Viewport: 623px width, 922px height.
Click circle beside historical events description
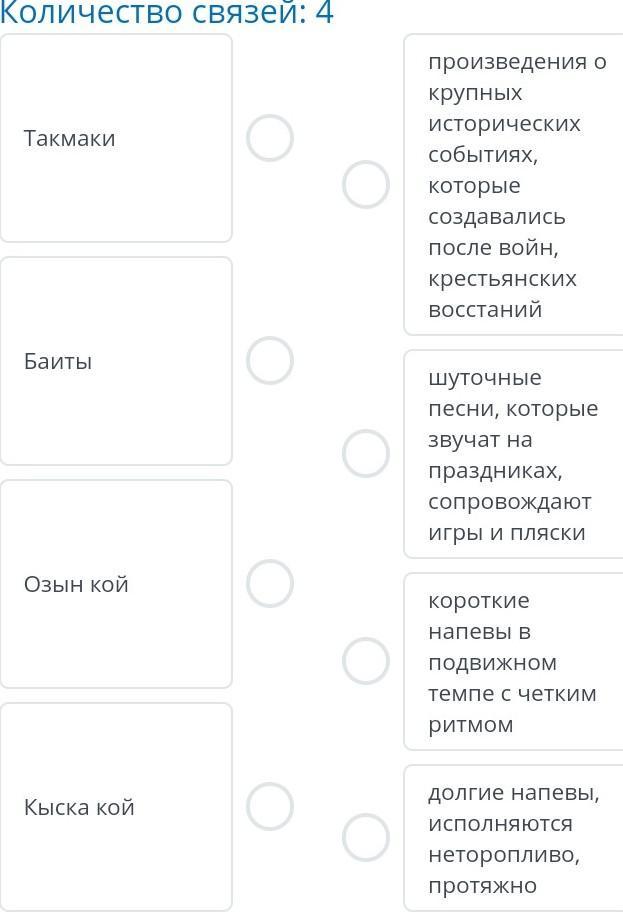pyautogui.click(x=366, y=185)
